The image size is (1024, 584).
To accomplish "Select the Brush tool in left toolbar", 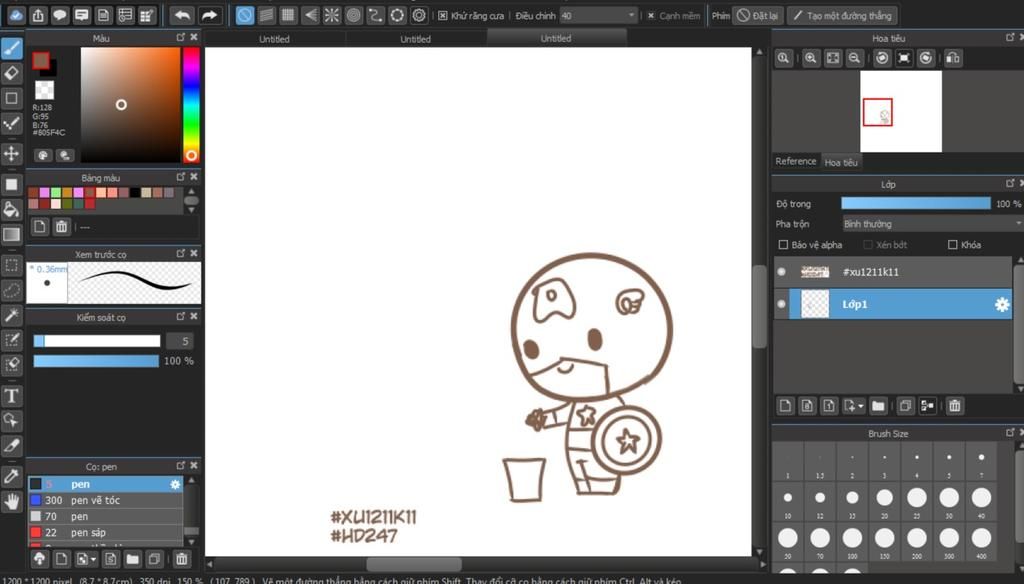I will [x=12, y=48].
